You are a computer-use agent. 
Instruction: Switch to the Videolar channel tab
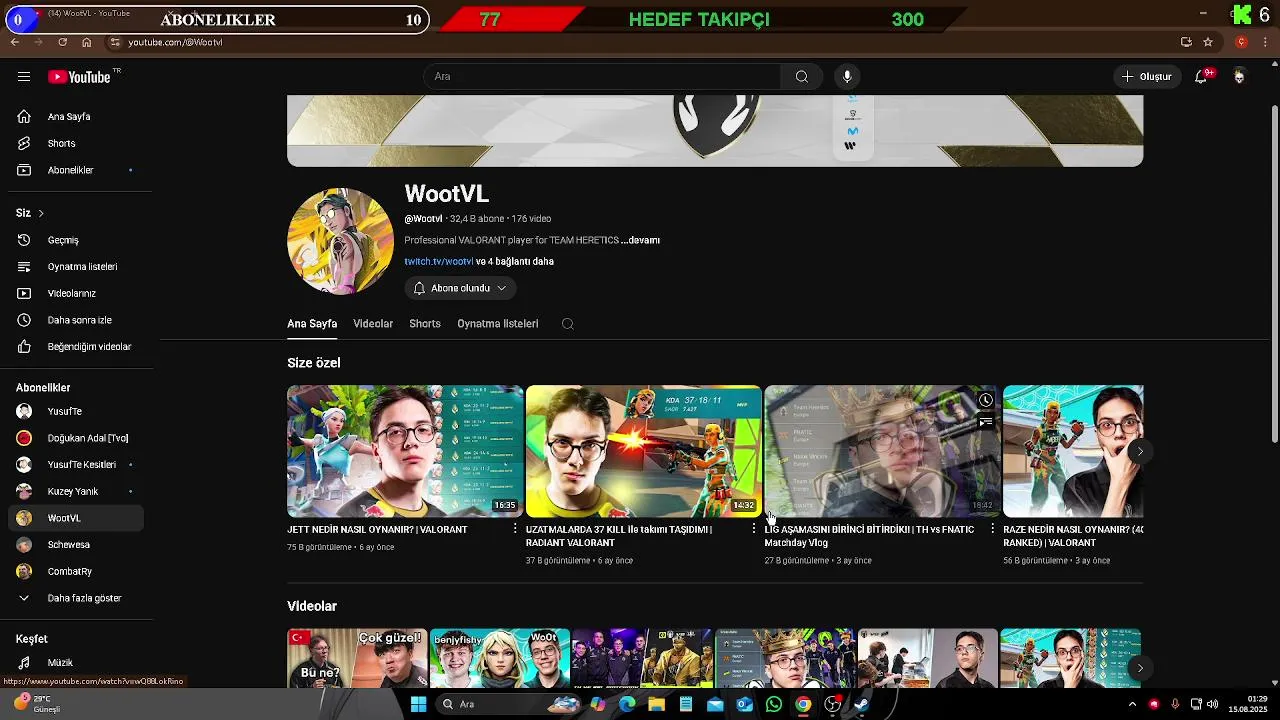(x=373, y=324)
